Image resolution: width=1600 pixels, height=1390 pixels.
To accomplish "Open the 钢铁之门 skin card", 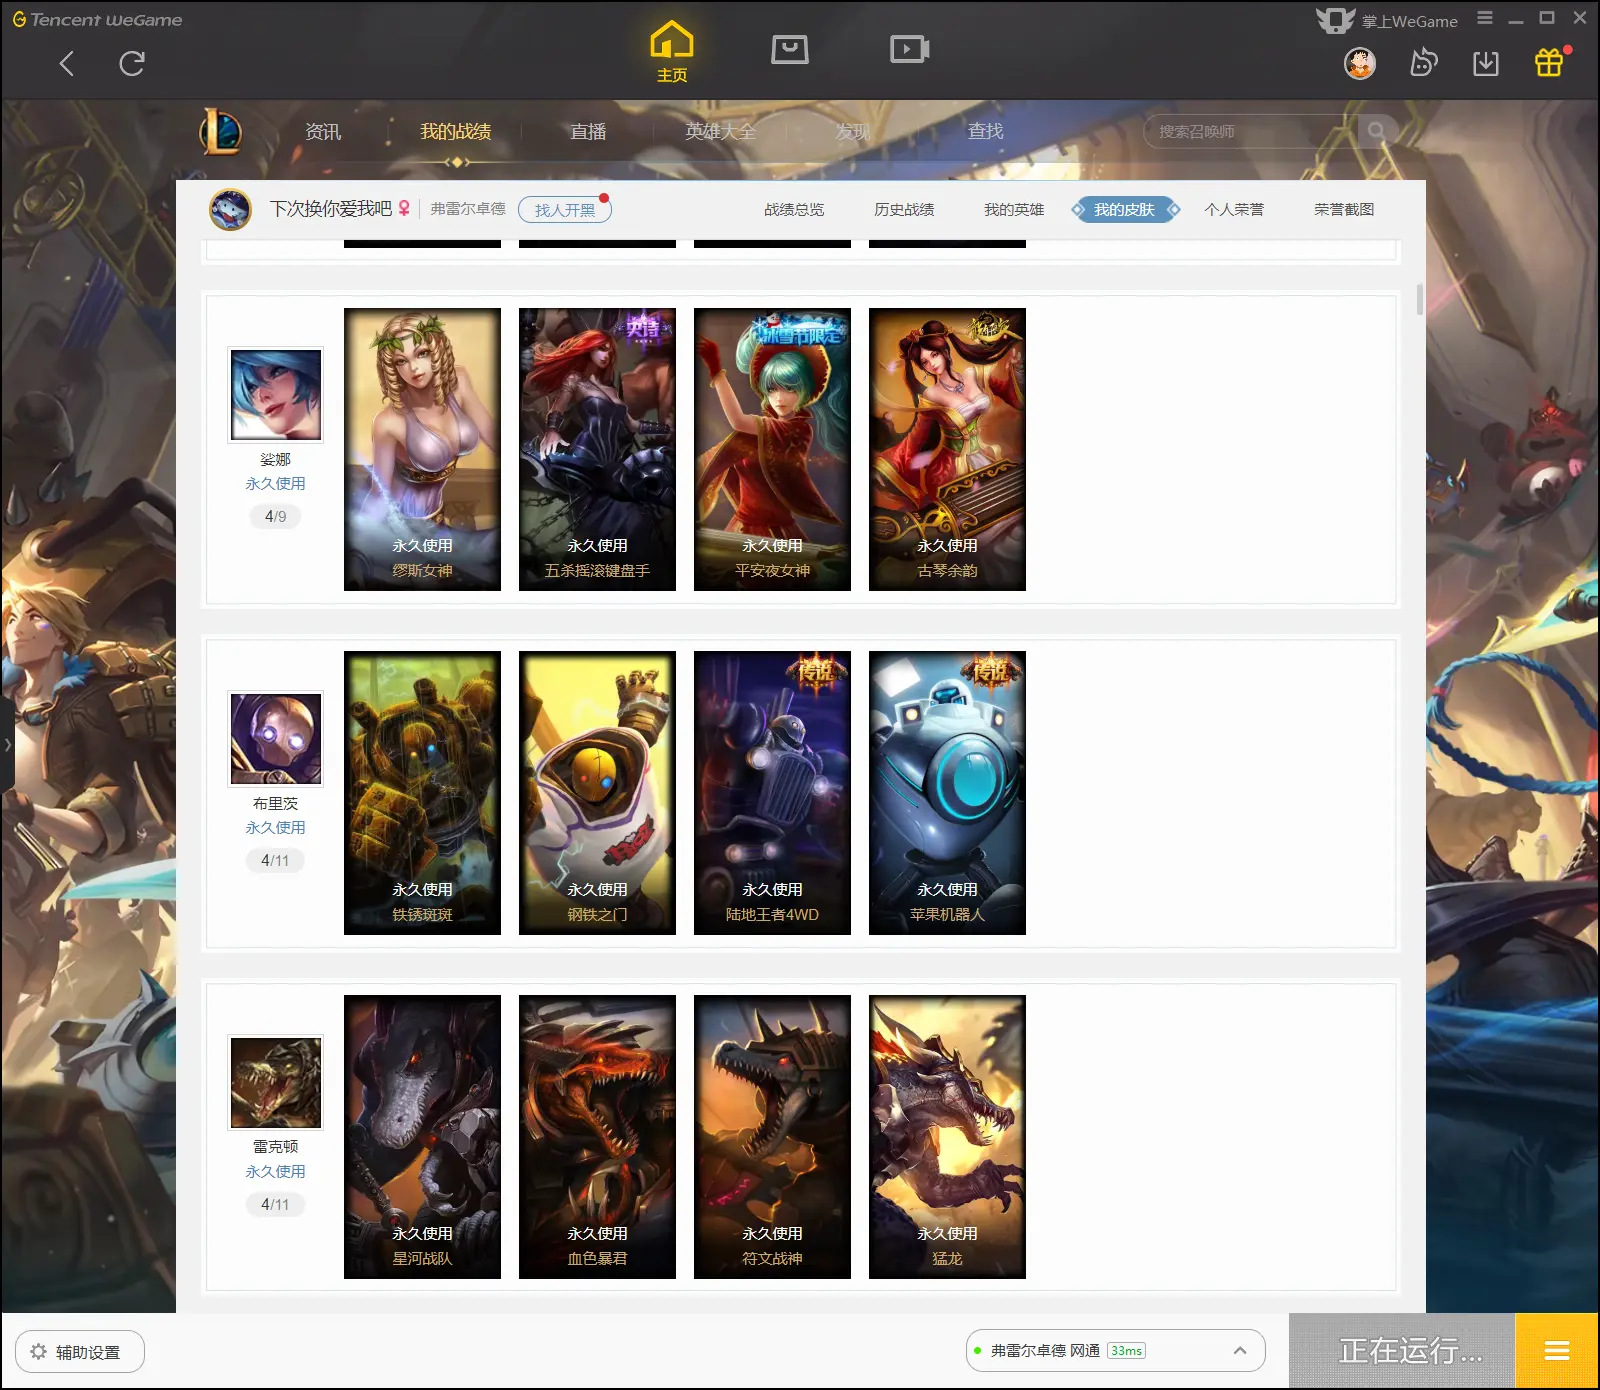I will (597, 793).
